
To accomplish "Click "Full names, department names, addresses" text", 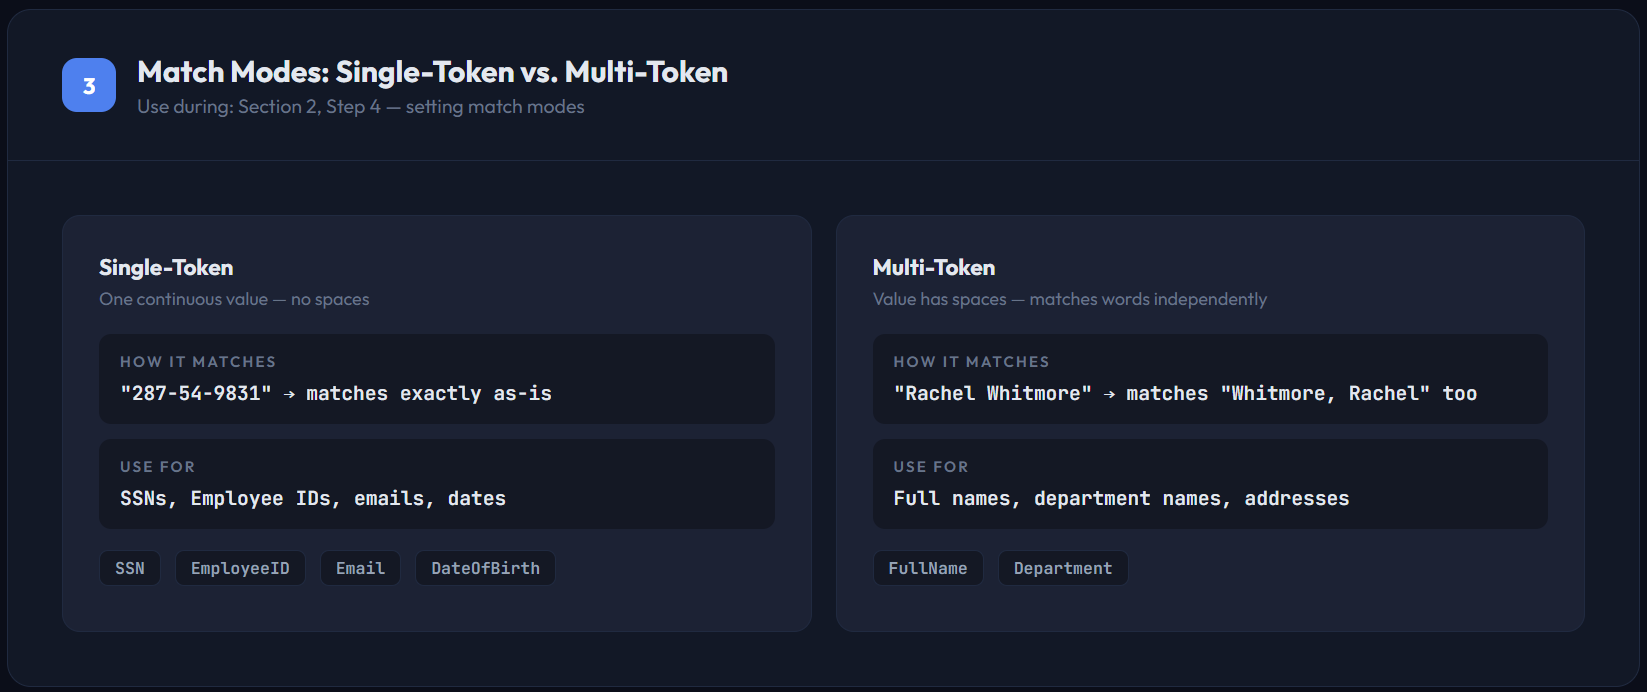I will (x=1121, y=499).
